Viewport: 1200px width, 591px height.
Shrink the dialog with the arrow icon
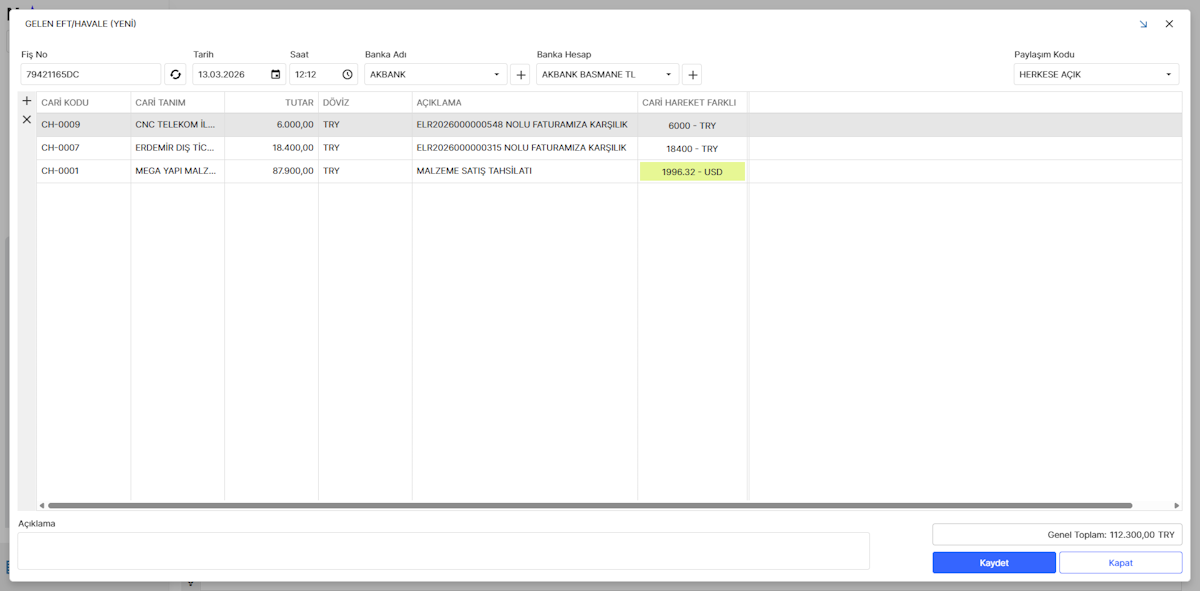point(1143,24)
